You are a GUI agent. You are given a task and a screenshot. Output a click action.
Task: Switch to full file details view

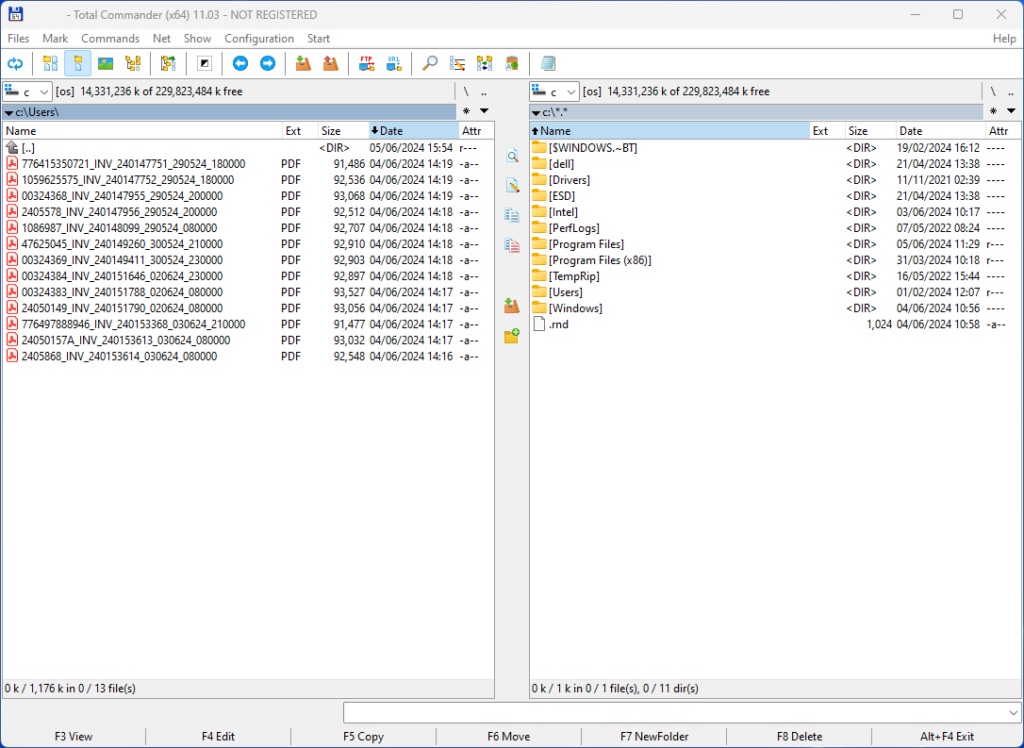click(x=78, y=63)
